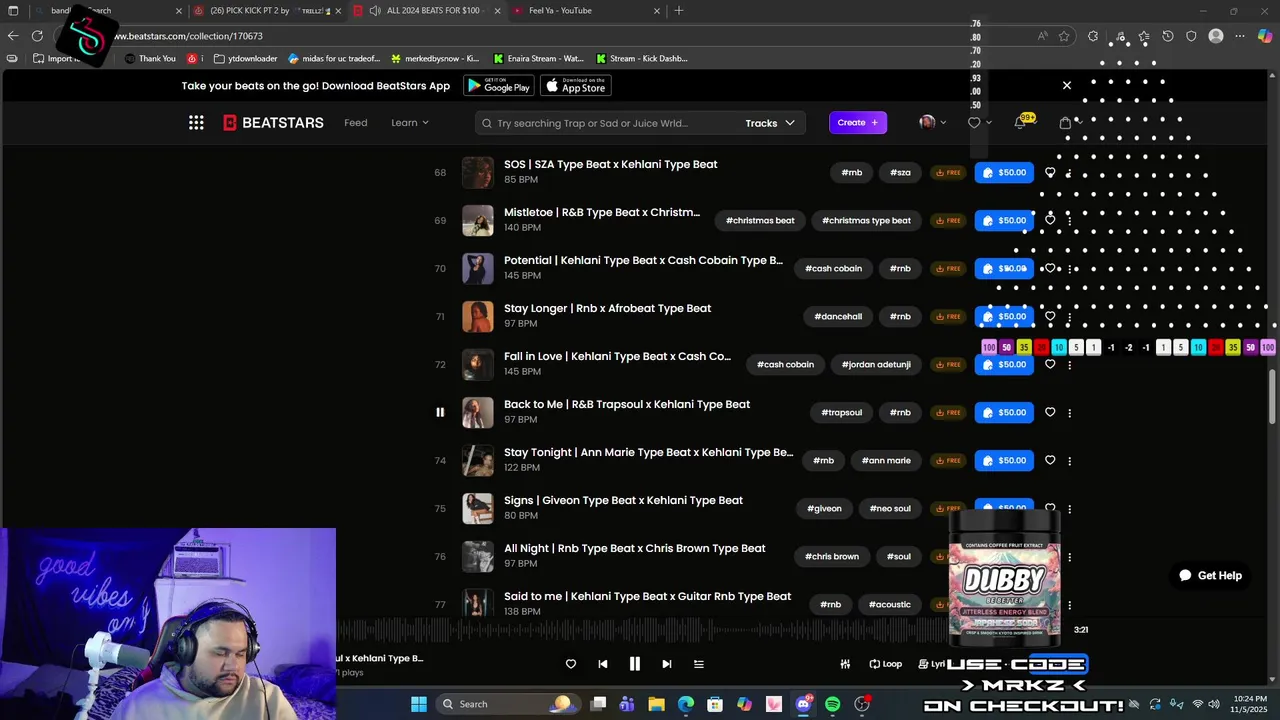The width and height of the screenshot is (1280, 720).
Task: Seek within the player waveform
Action: click(640, 631)
